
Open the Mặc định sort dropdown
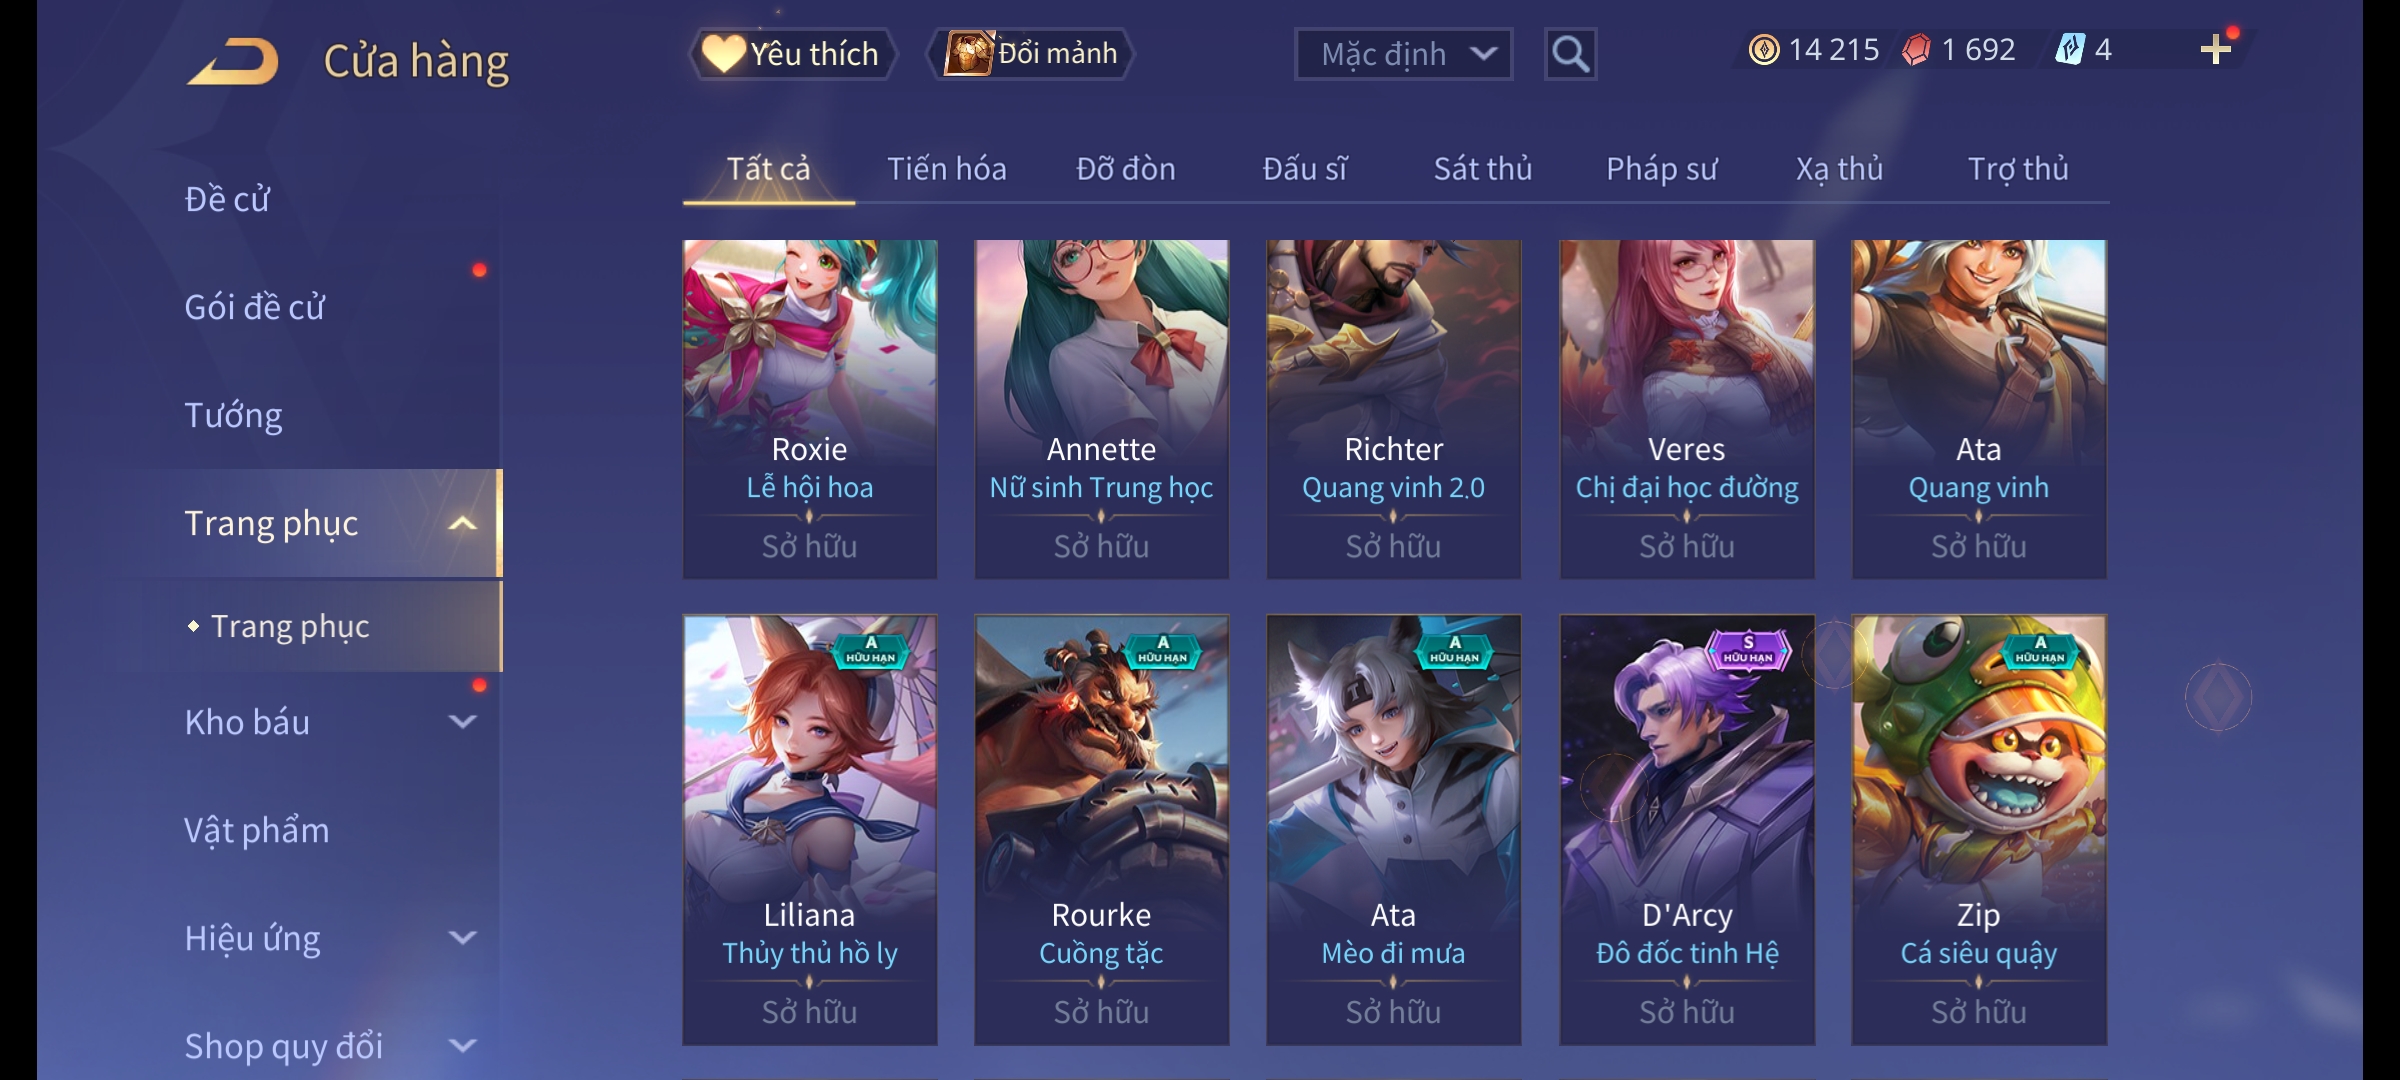tap(1403, 54)
